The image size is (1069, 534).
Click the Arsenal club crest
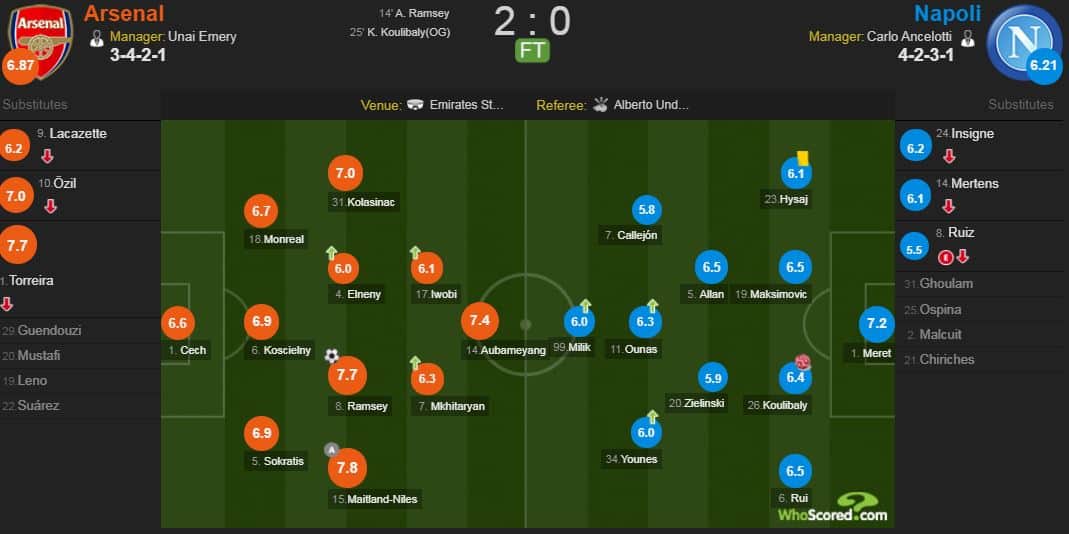coord(40,41)
